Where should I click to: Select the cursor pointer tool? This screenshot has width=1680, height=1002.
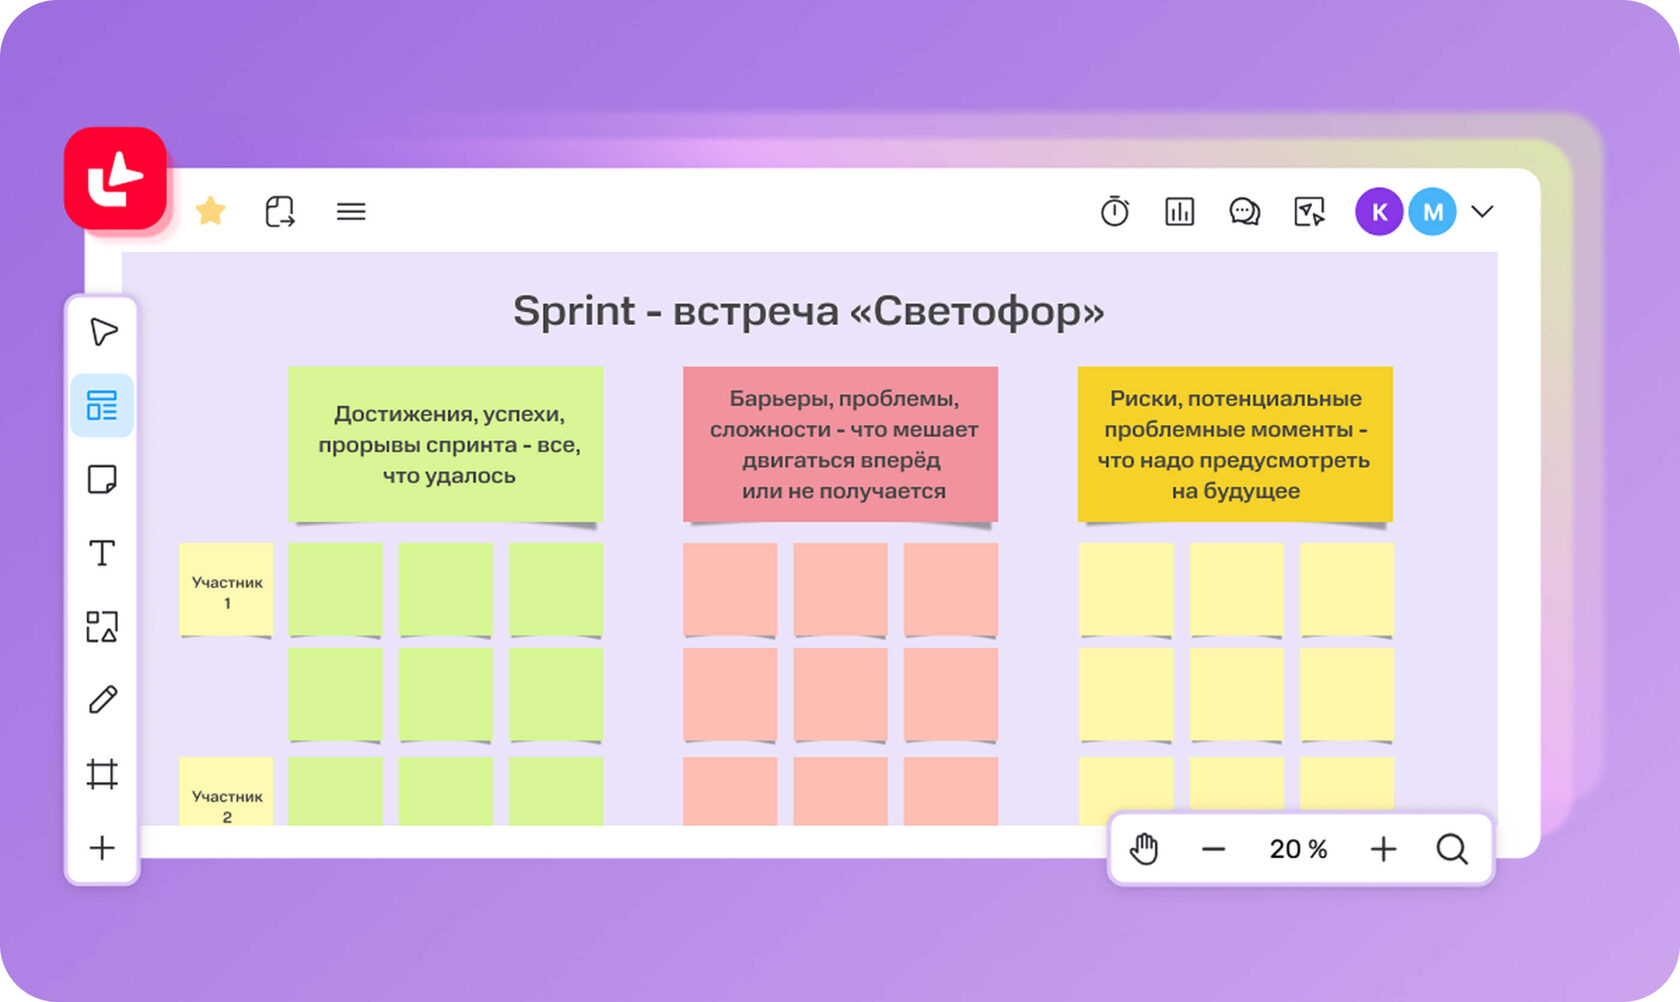click(x=103, y=332)
